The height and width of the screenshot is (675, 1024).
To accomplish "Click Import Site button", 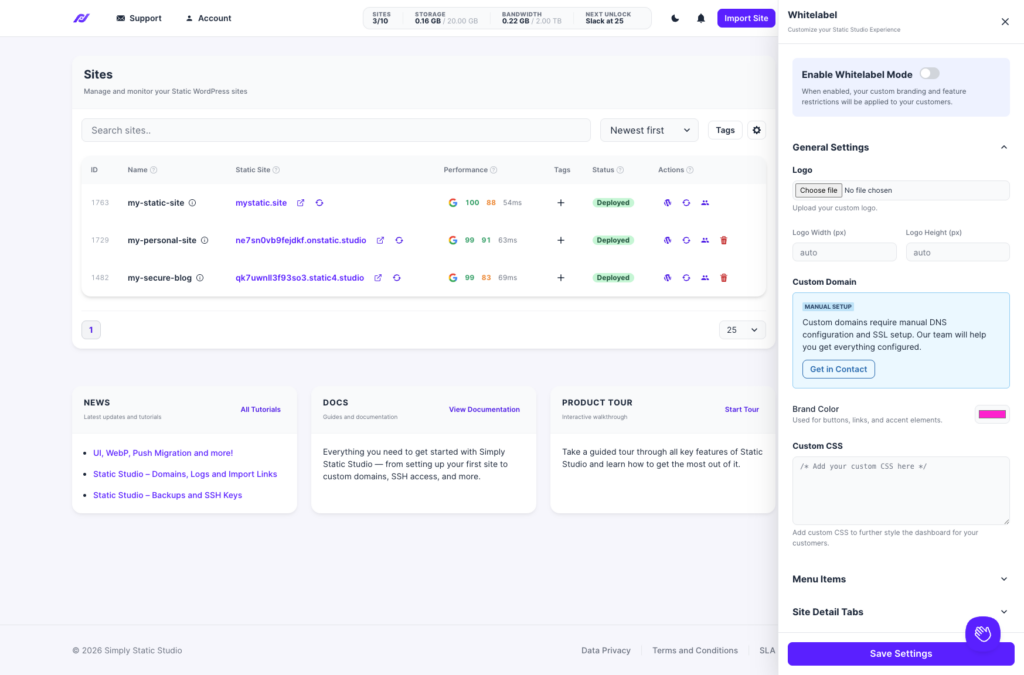I will click(746, 18).
